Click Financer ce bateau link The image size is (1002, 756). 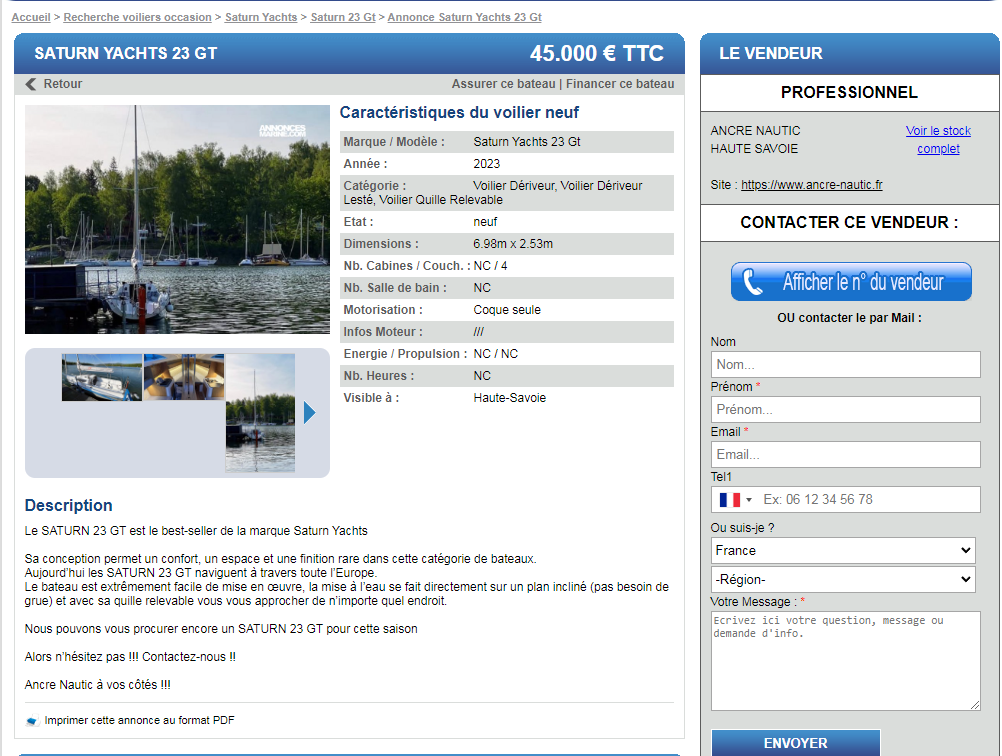620,84
